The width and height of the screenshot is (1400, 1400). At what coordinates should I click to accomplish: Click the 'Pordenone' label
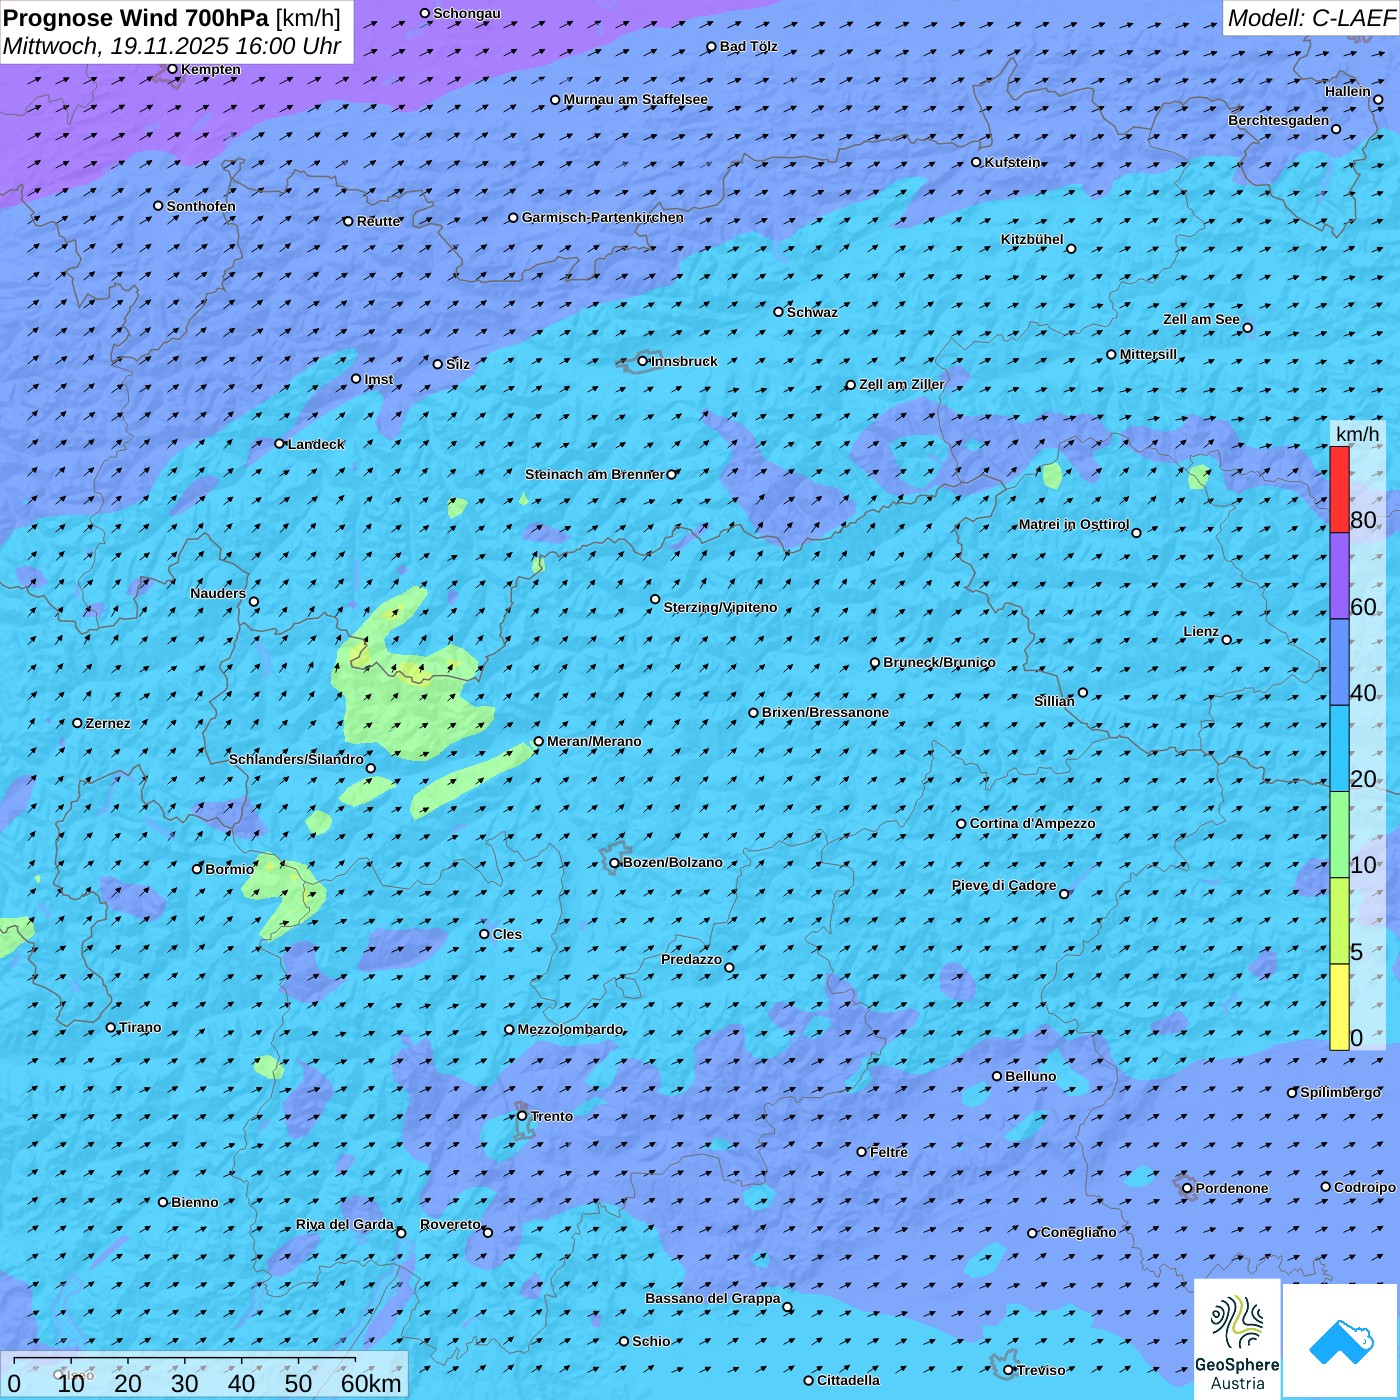coord(1232,1188)
